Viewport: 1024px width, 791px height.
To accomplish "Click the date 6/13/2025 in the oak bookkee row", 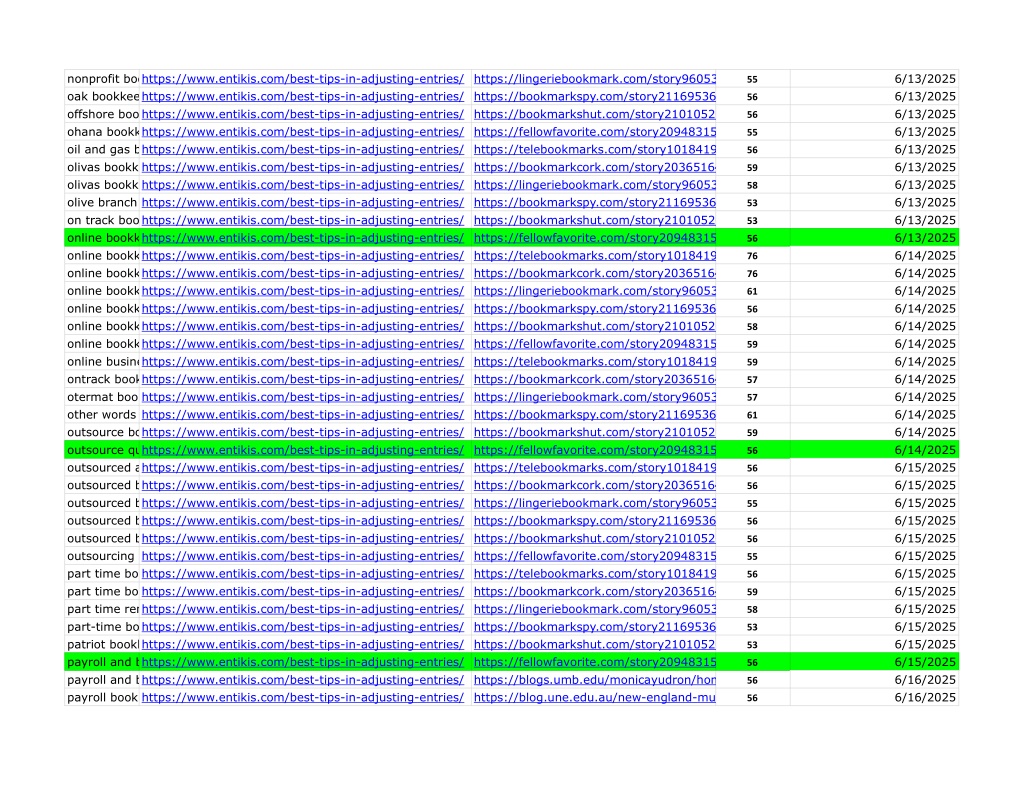I will [x=925, y=97].
